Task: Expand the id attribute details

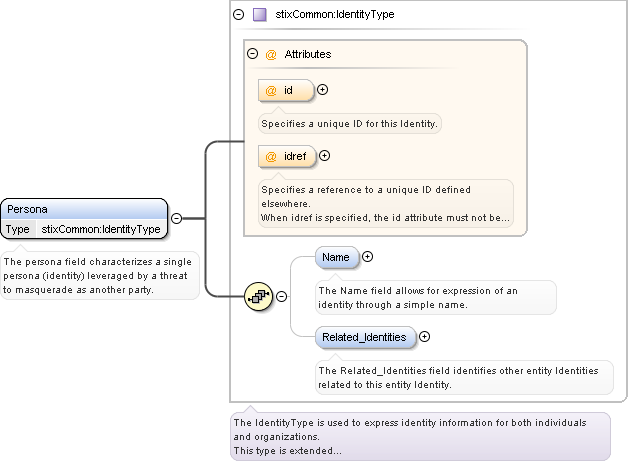Action: pos(322,90)
